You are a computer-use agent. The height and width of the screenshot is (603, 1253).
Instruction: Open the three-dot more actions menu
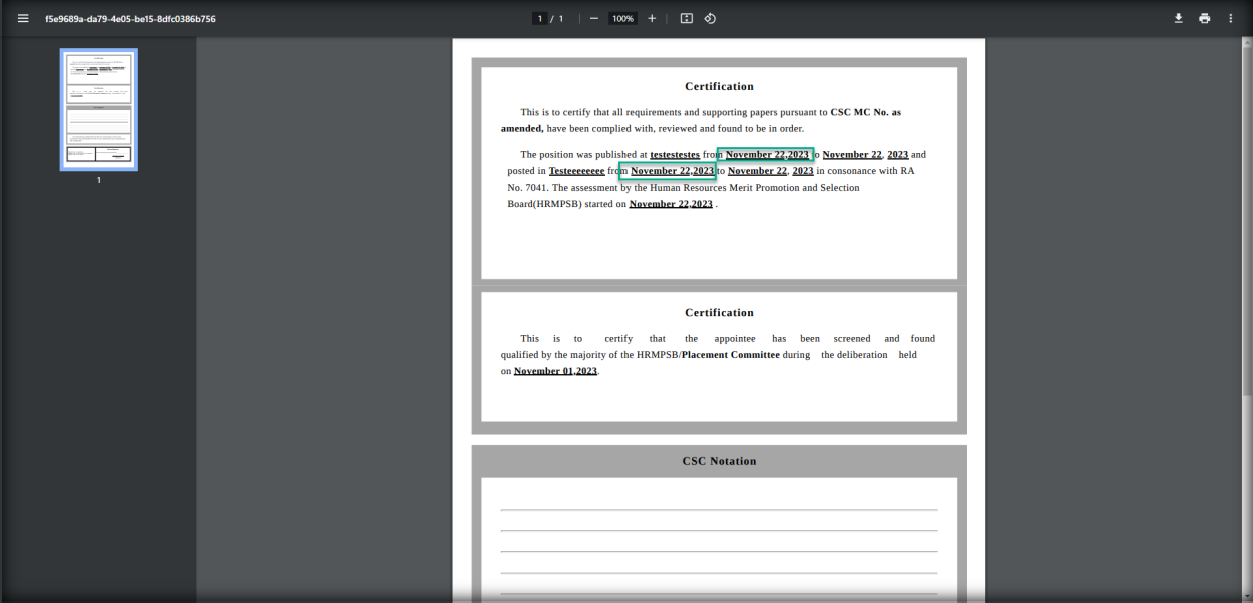[x=1231, y=18]
